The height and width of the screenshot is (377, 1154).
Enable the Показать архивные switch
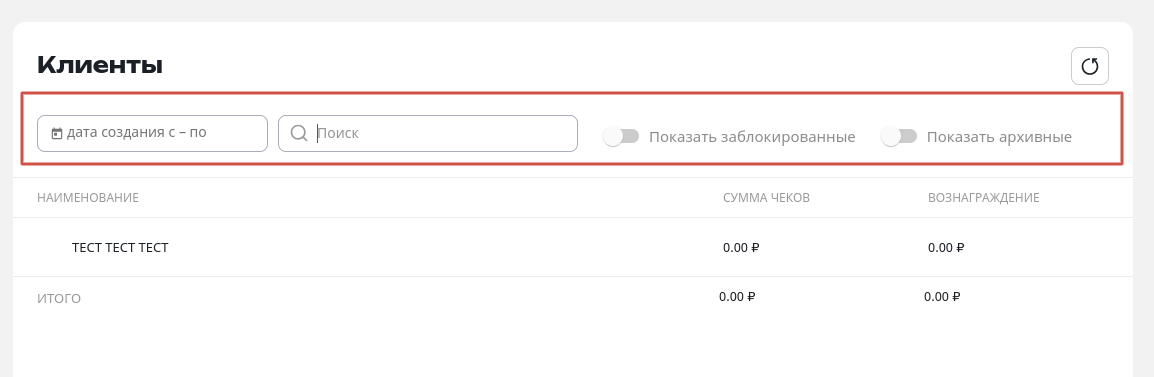tap(899, 136)
